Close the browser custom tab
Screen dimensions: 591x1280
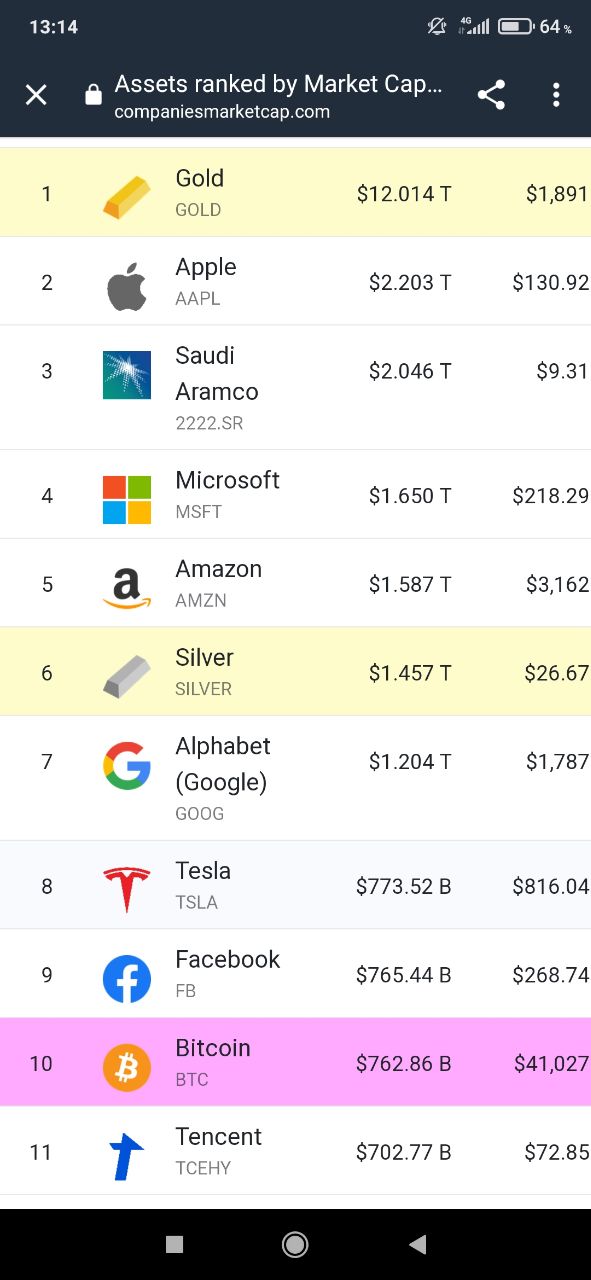(x=36, y=95)
